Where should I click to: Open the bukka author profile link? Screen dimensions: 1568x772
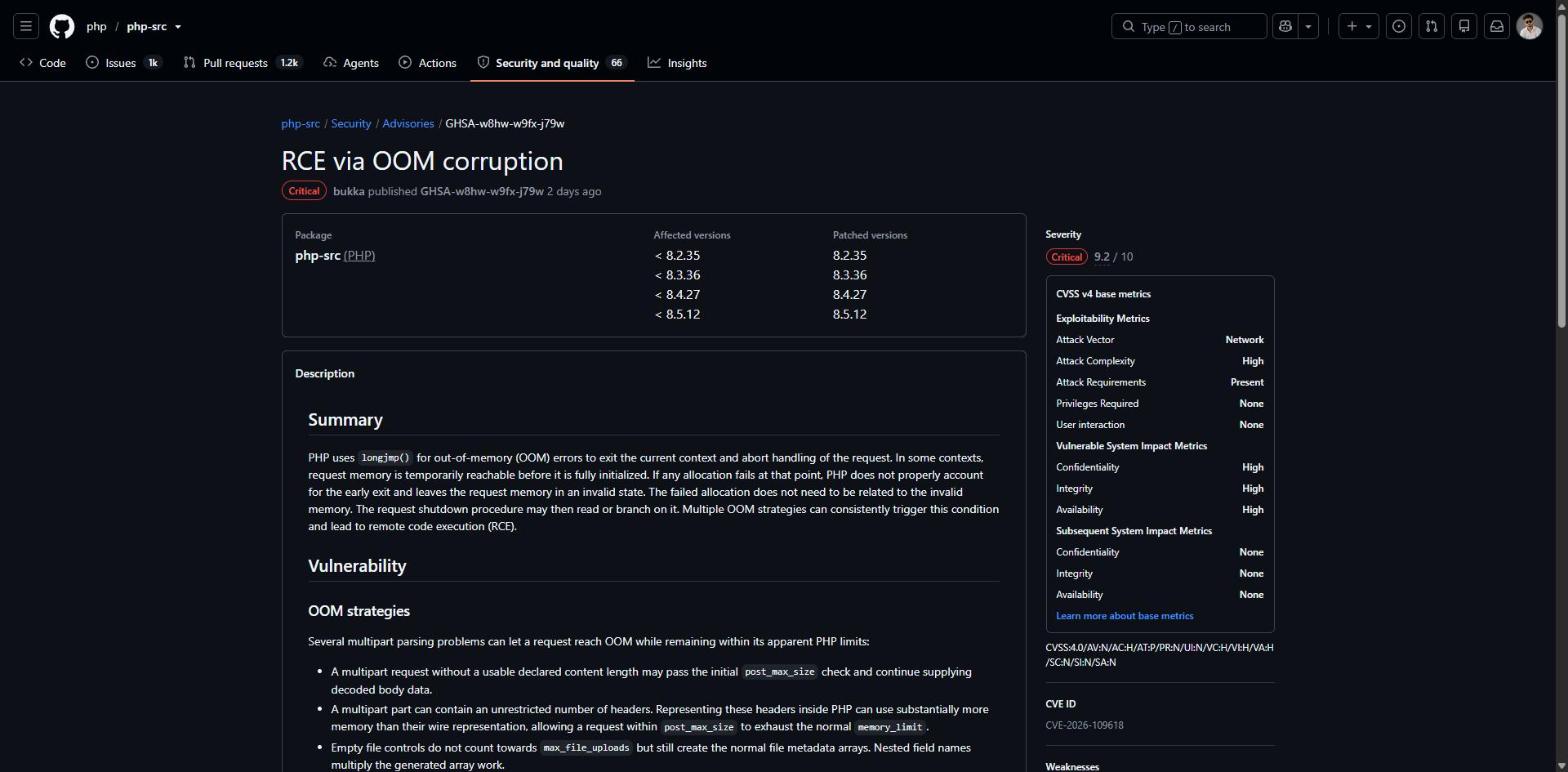(x=349, y=191)
